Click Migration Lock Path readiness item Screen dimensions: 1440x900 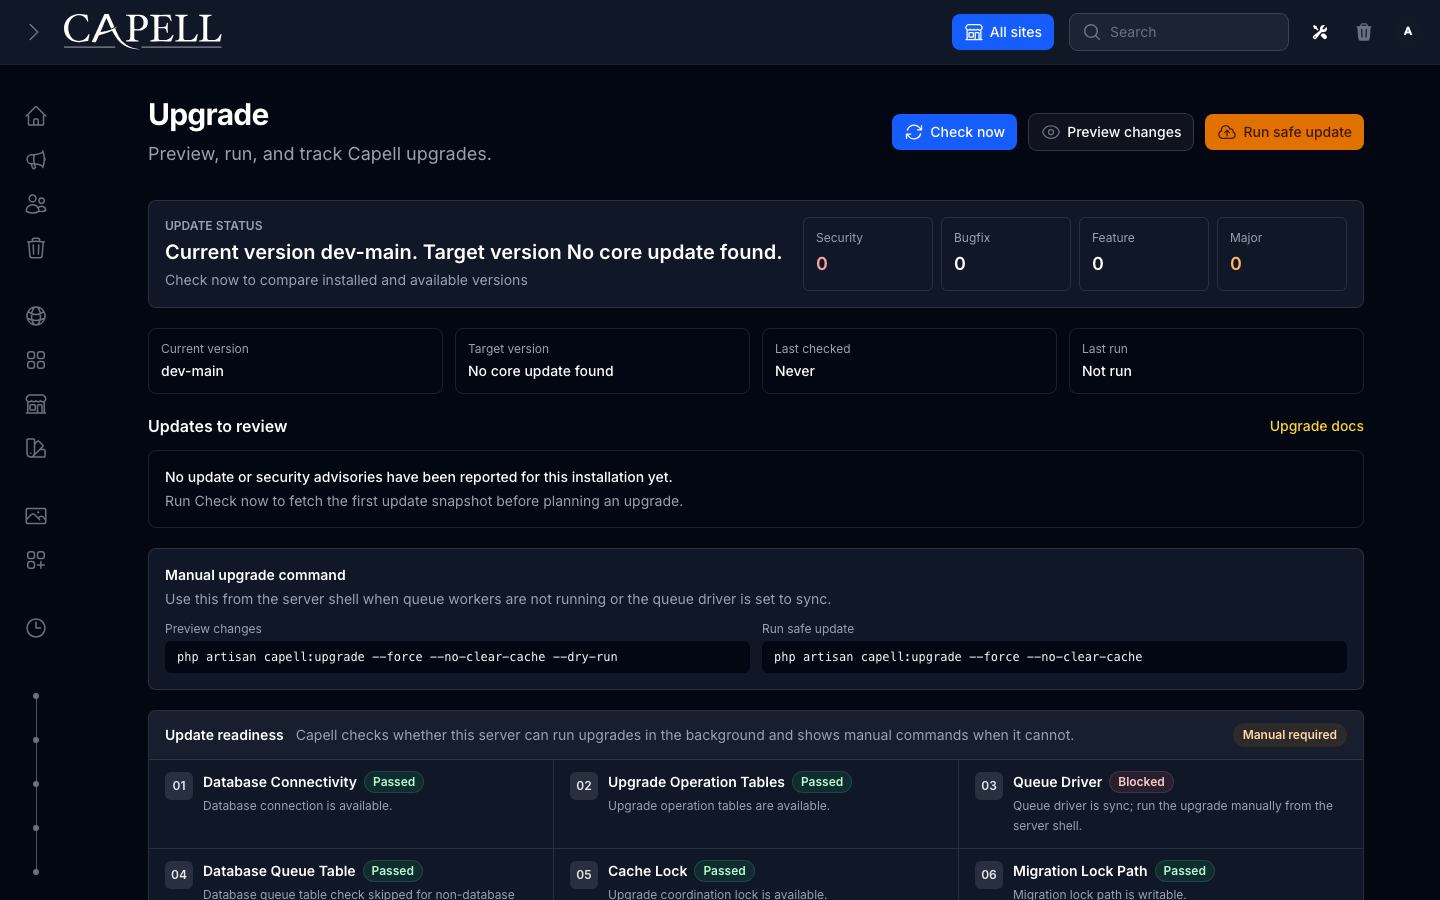1161,875
